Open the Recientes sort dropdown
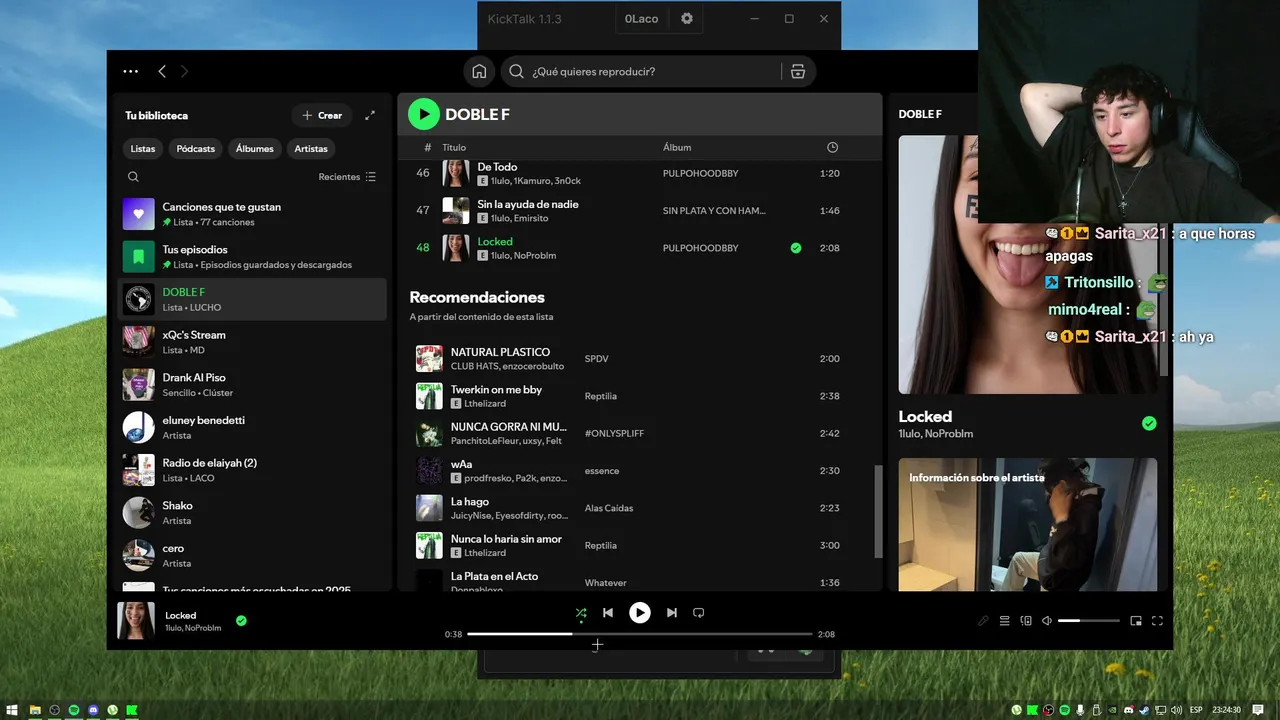This screenshot has width=1280, height=720. (x=347, y=177)
